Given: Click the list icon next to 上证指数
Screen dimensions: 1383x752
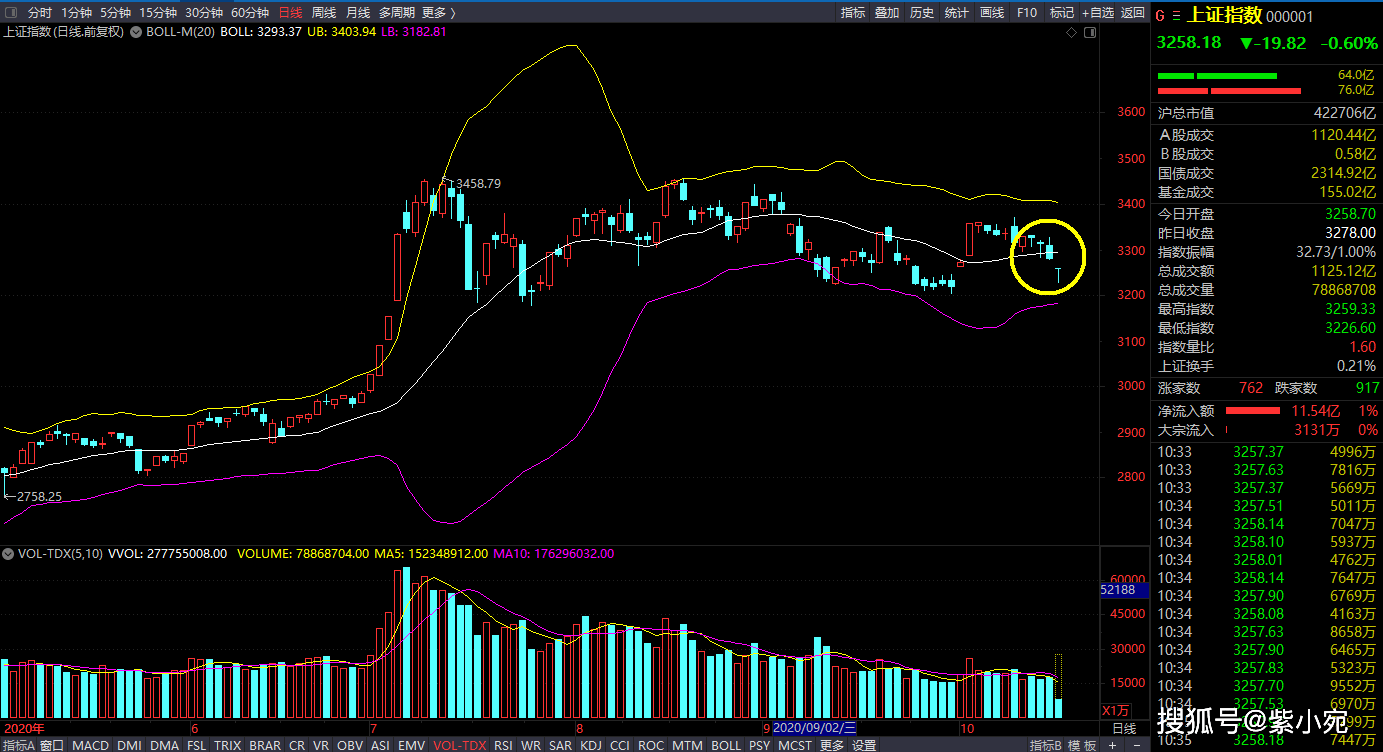Looking at the screenshot, I should [1176, 16].
